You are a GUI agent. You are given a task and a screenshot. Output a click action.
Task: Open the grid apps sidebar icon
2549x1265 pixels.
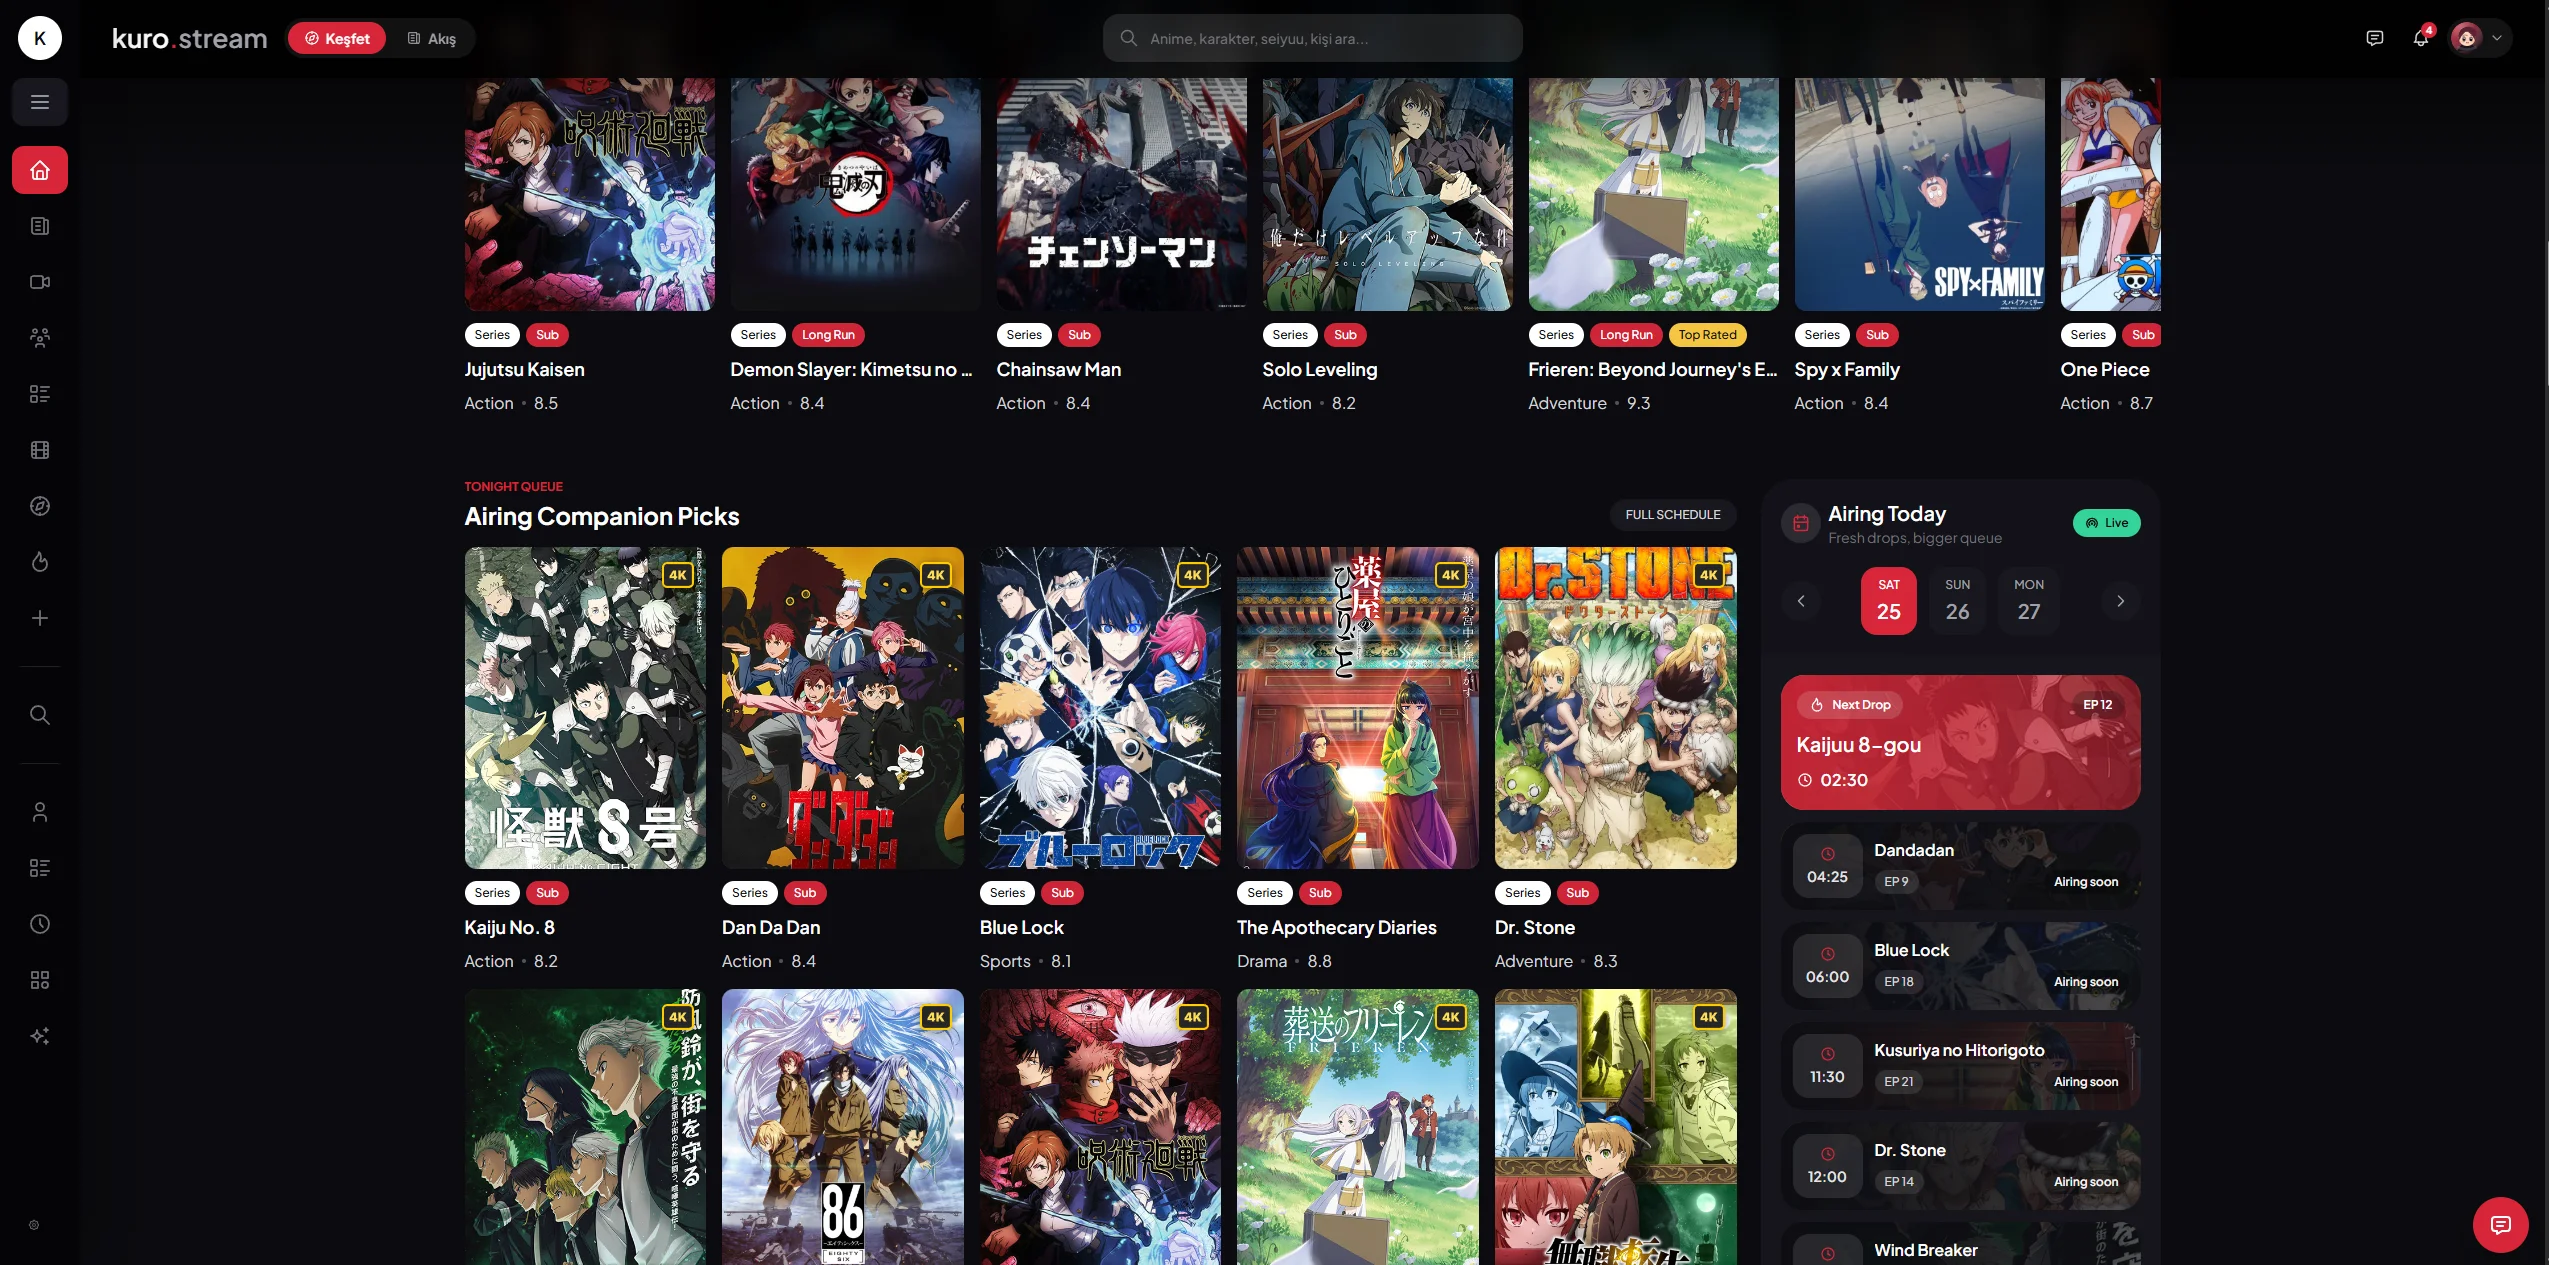40,980
